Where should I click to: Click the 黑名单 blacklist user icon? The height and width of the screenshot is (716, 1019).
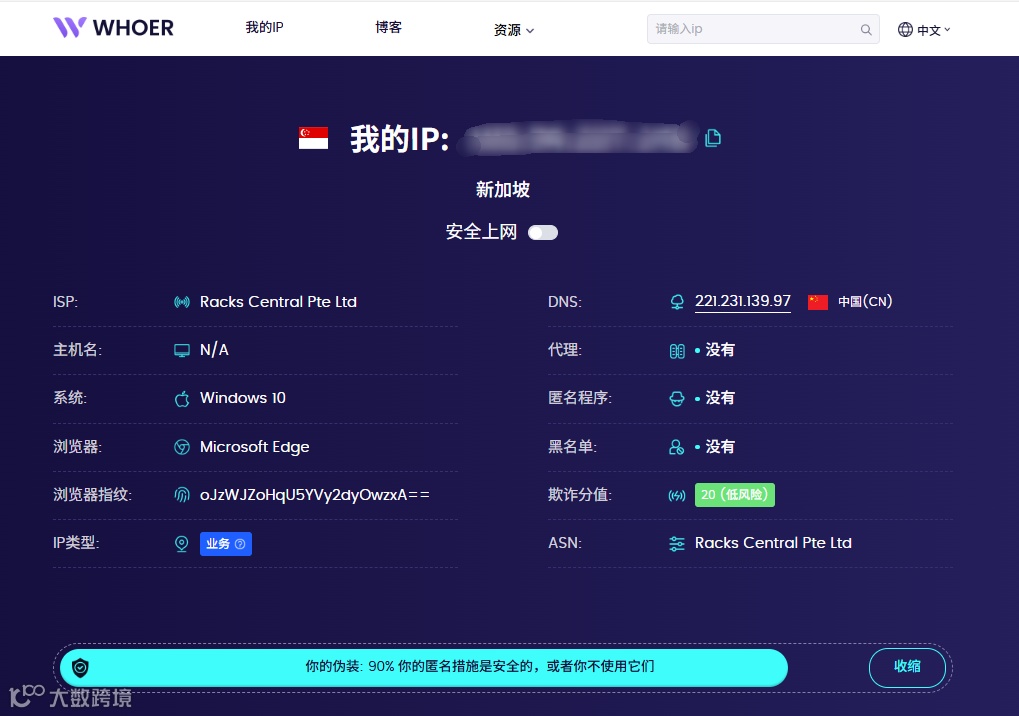(x=677, y=447)
